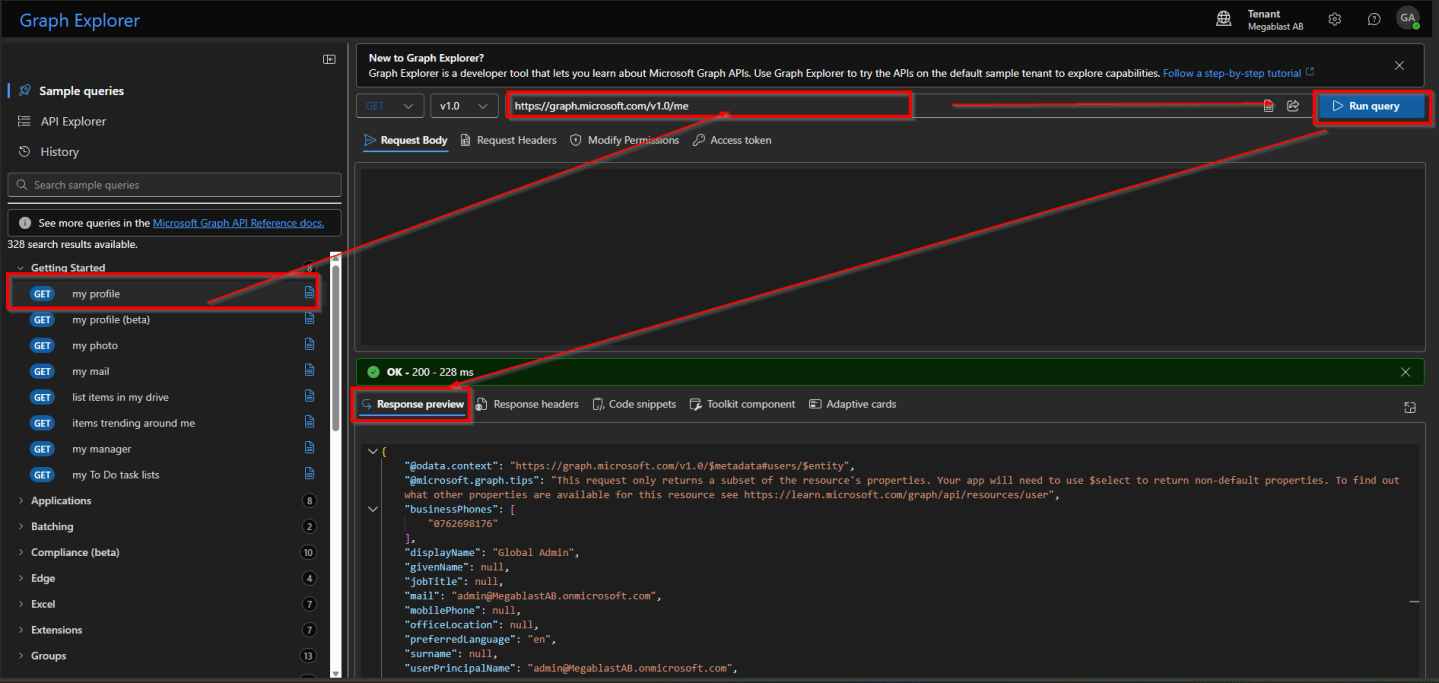Share the query via the share icon
The height and width of the screenshot is (683, 1439).
[x=1293, y=105]
